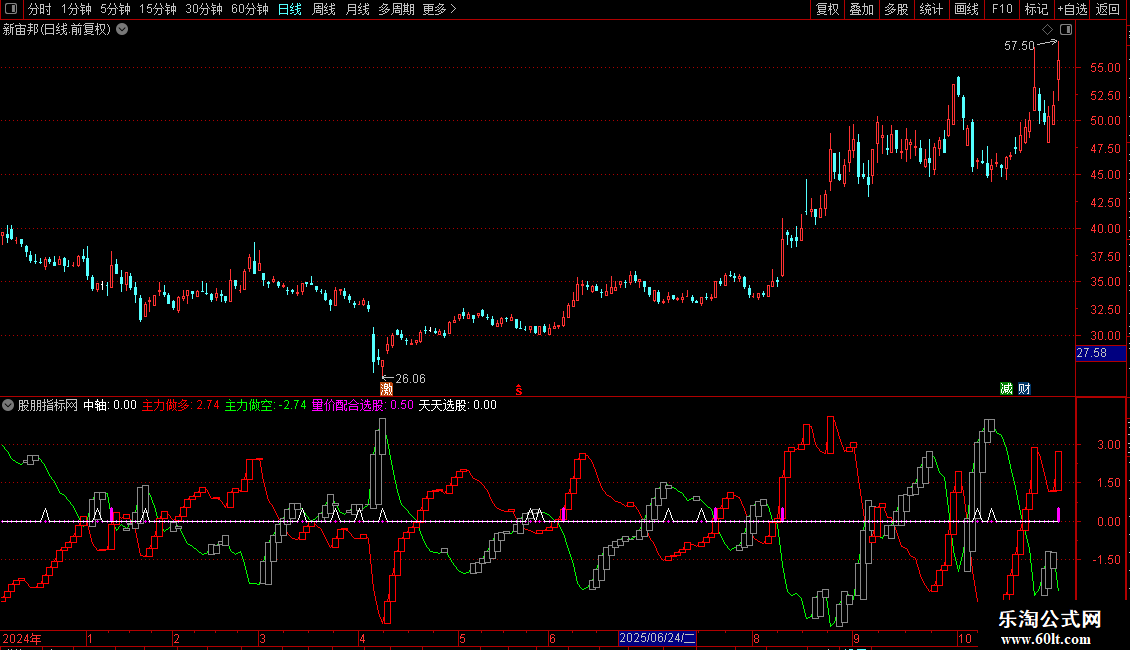Open dropdown beside 股朋指标网 indicator
Image resolution: width=1130 pixels, height=650 pixels.
tap(8, 405)
